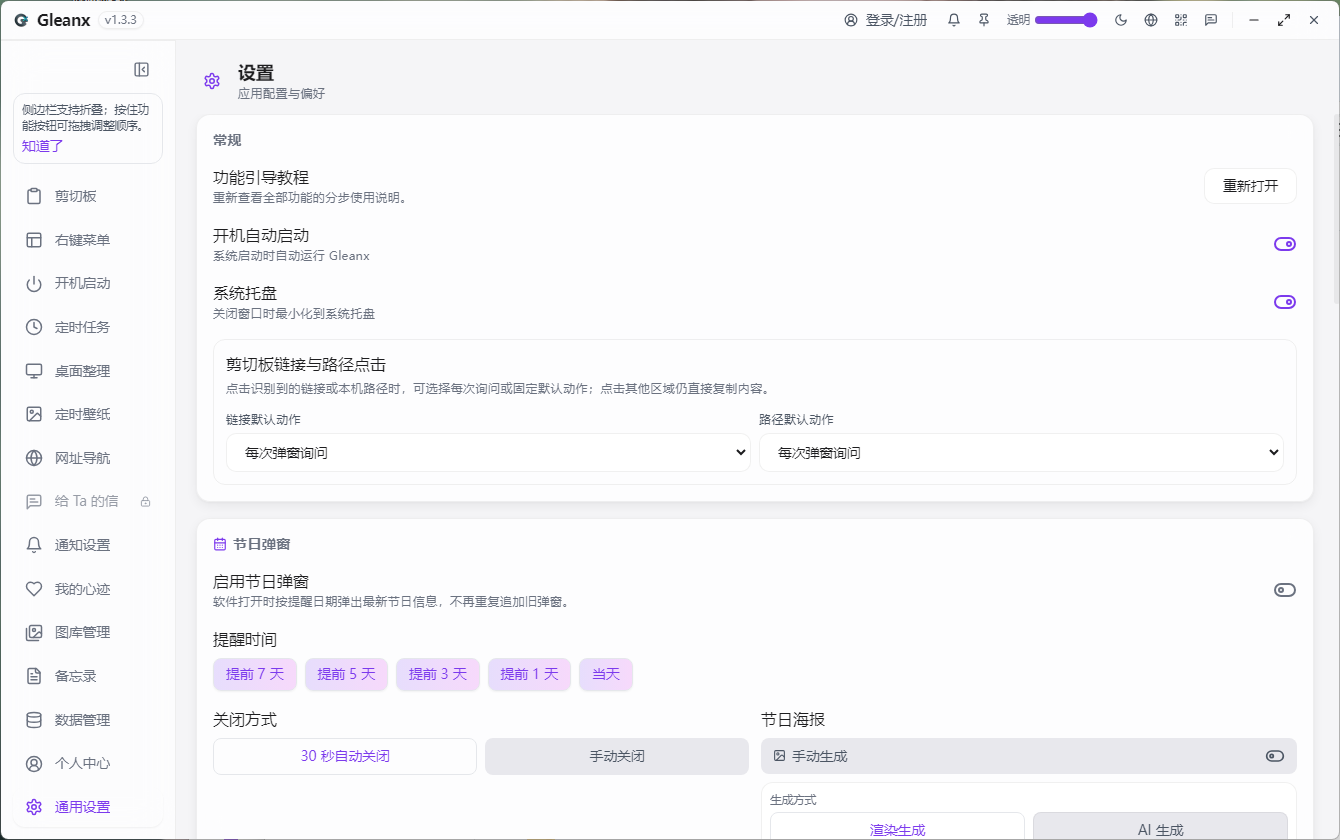The height and width of the screenshot is (840, 1340).
Task: Click 登录/注册 in title bar
Action: point(885,20)
